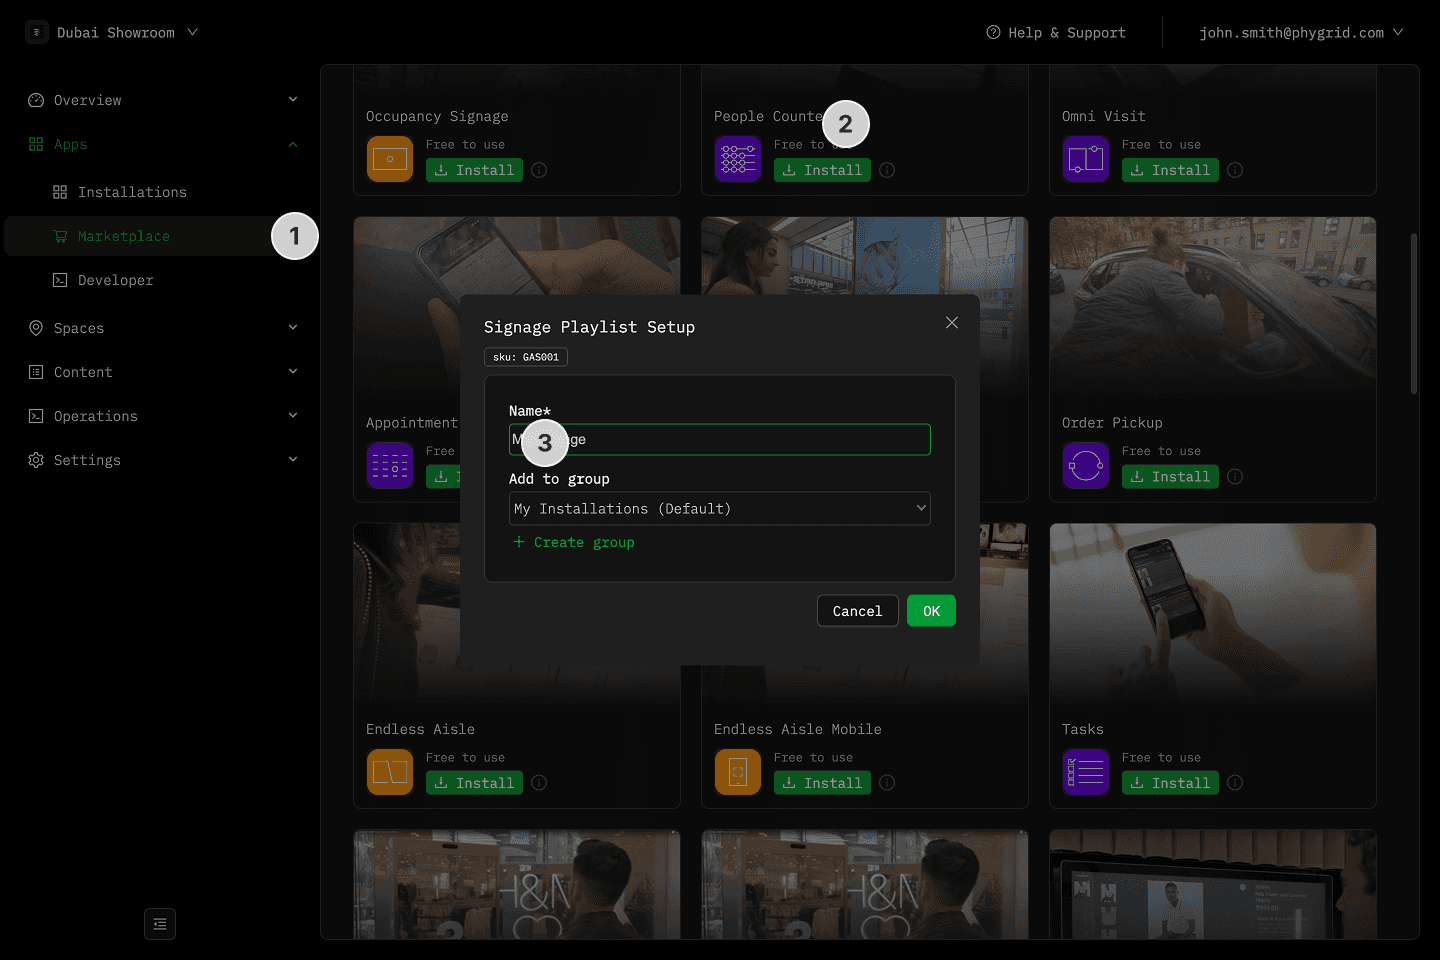Click the Omni Visit app icon

[1086, 159]
